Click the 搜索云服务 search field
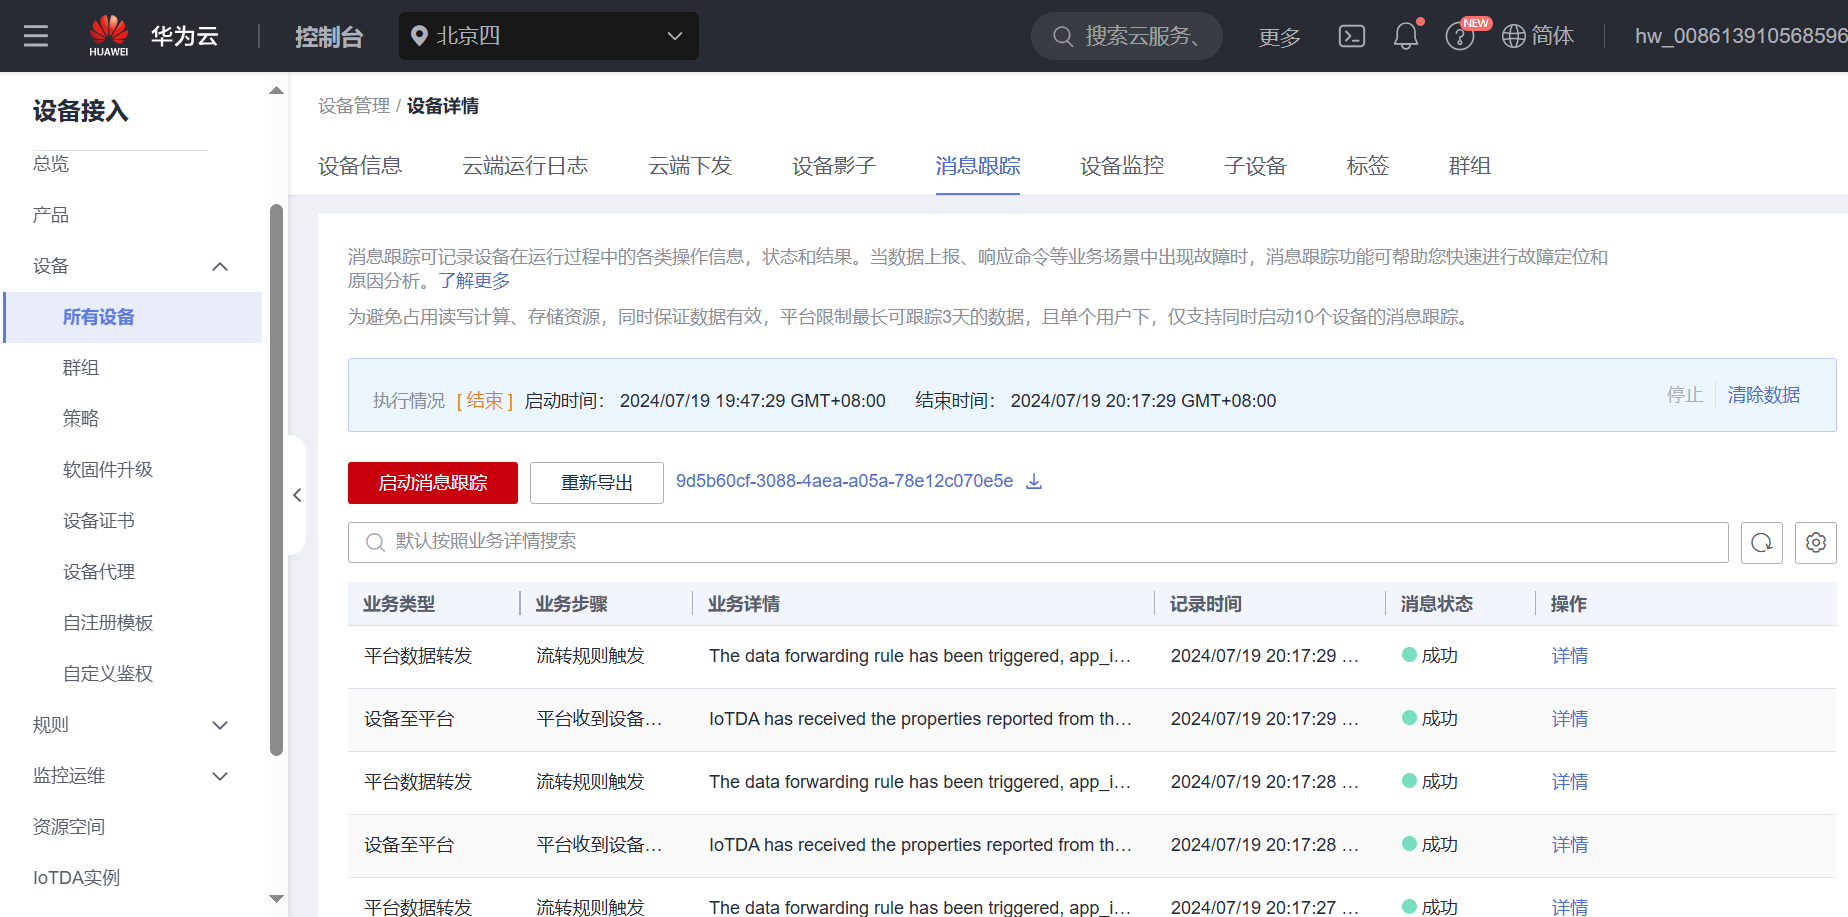 pos(1127,36)
